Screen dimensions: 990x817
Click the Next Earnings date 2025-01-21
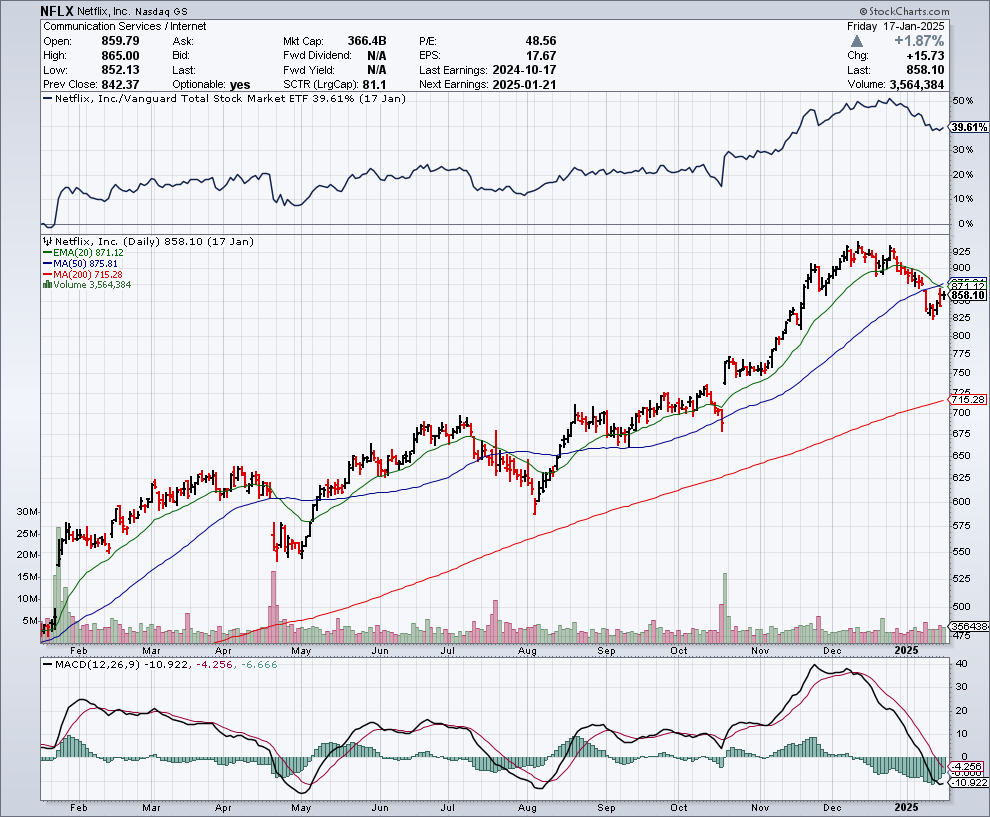tap(524, 85)
